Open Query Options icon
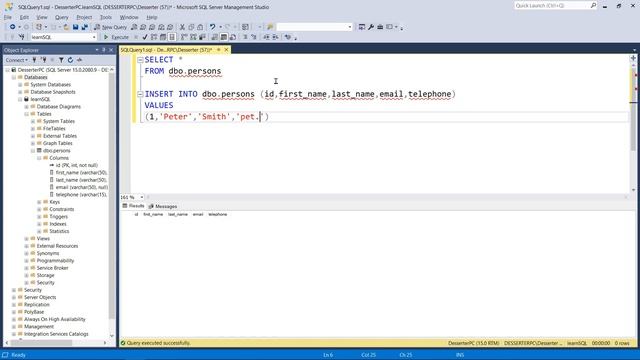The height and width of the screenshot is (360, 640). tap(163, 37)
